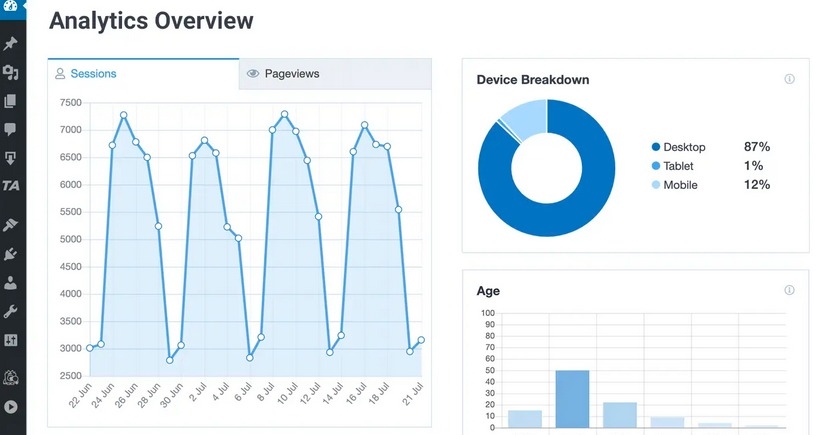The image size is (820, 435).
Task: Select the Sessions tab
Action: pos(92,74)
